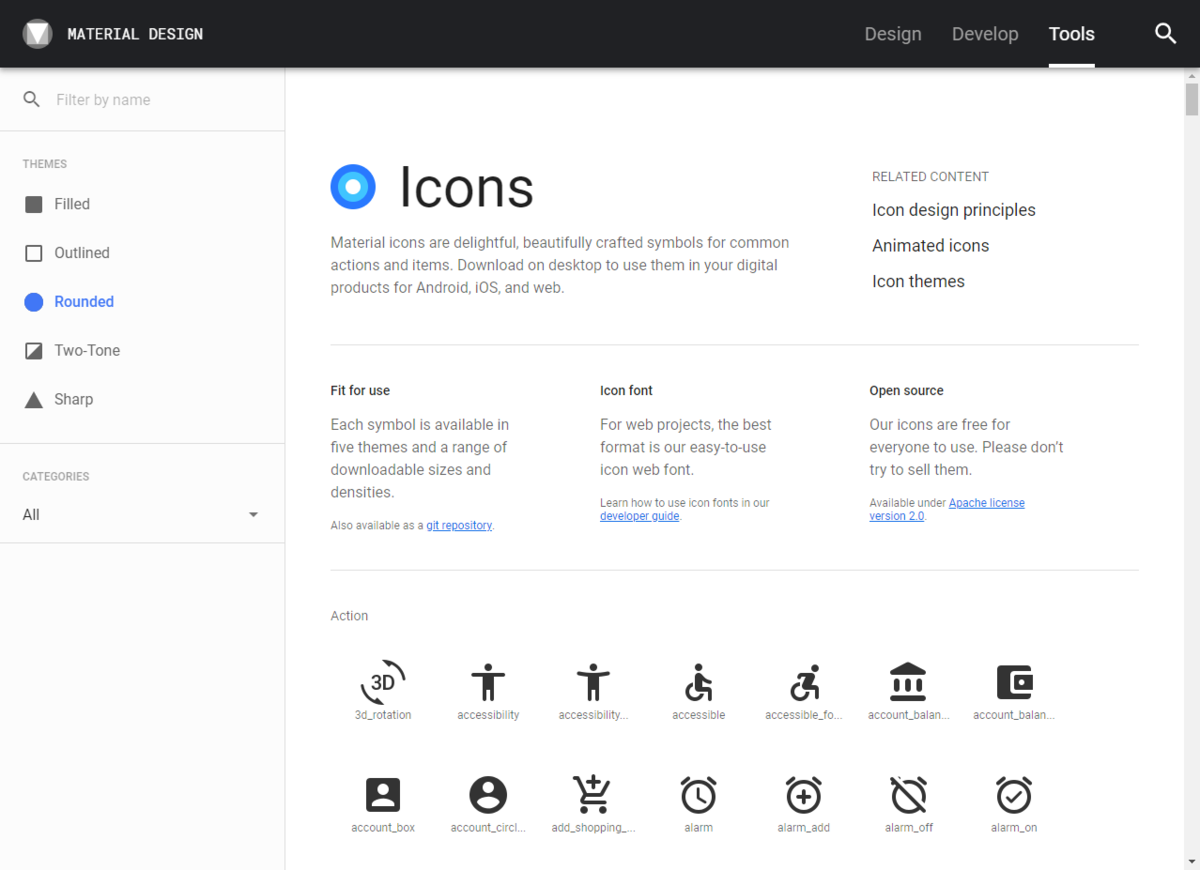The image size is (1200, 870).
Task: Select the Filled theme
Action: (57, 204)
